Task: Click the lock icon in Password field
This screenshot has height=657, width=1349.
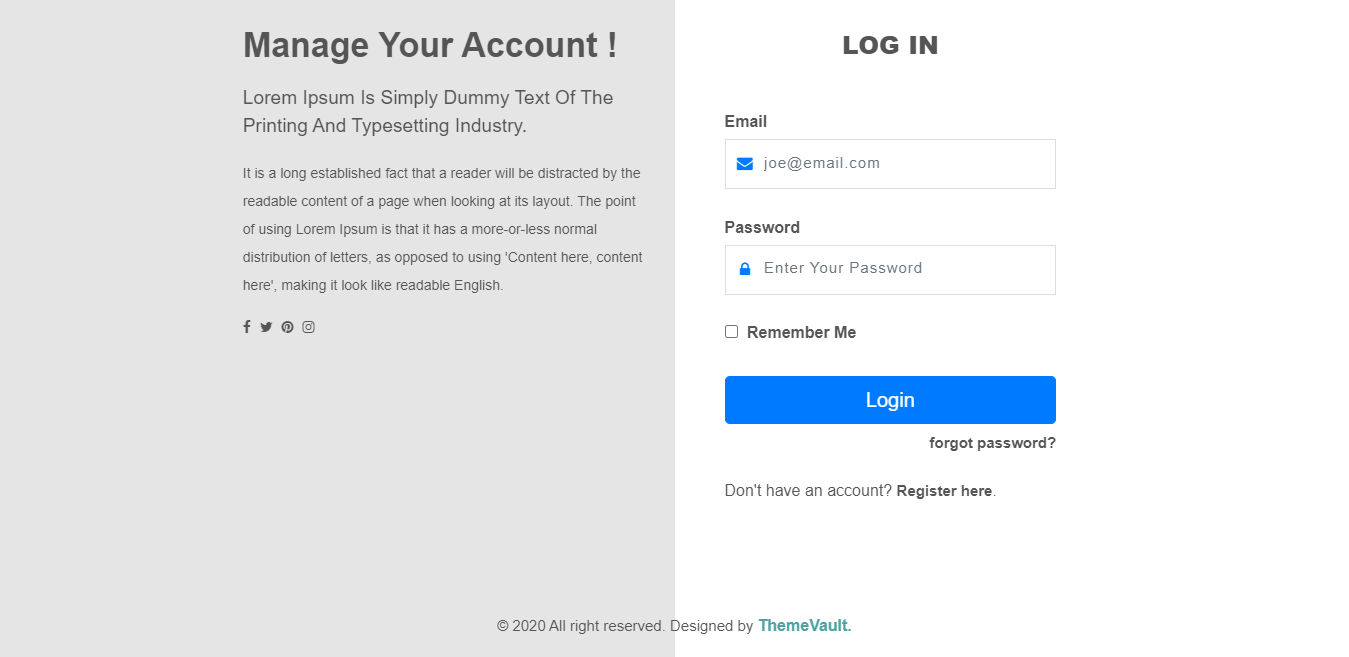Action: coord(745,269)
